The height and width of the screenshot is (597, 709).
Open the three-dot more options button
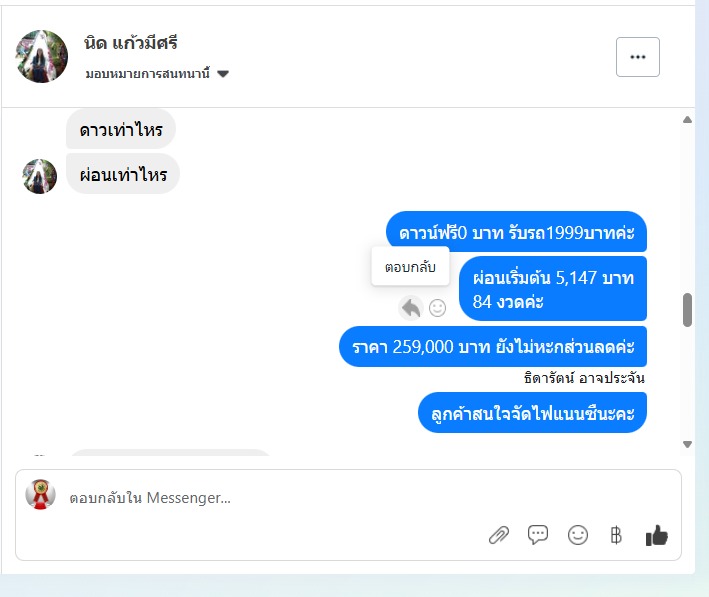coord(638,57)
